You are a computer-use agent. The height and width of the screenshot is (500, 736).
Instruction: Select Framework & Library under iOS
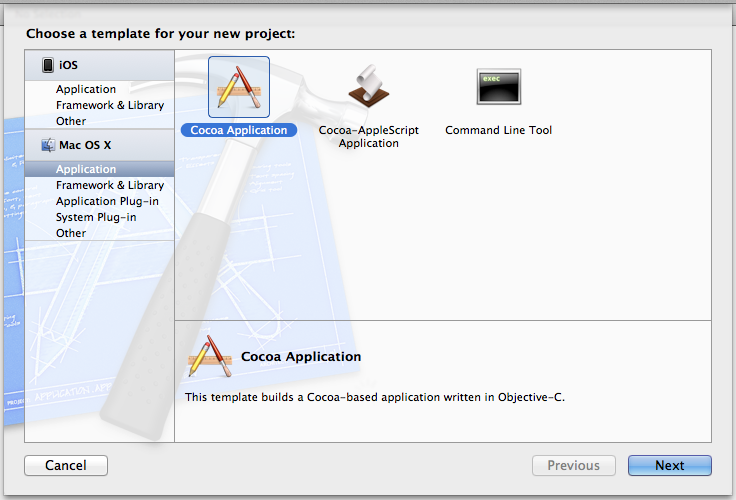point(110,105)
